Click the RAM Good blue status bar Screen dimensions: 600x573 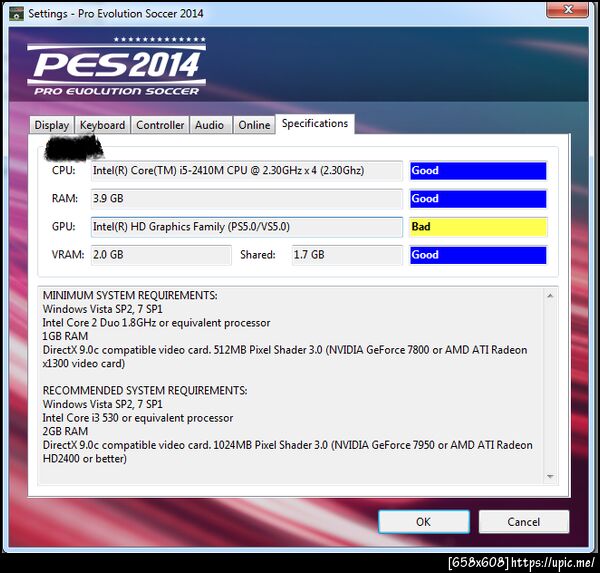(478, 199)
